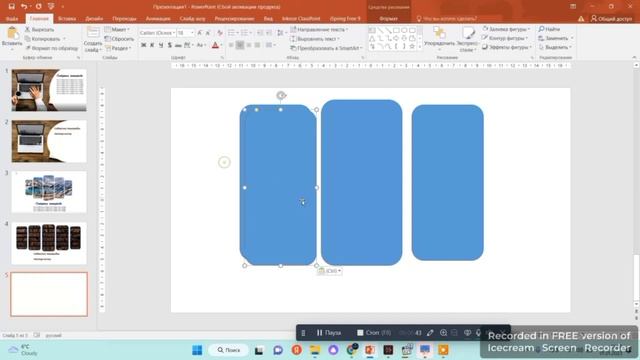640x360 pixels.
Task: Switch to the Анимация (Animations) tab
Action: click(158, 19)
